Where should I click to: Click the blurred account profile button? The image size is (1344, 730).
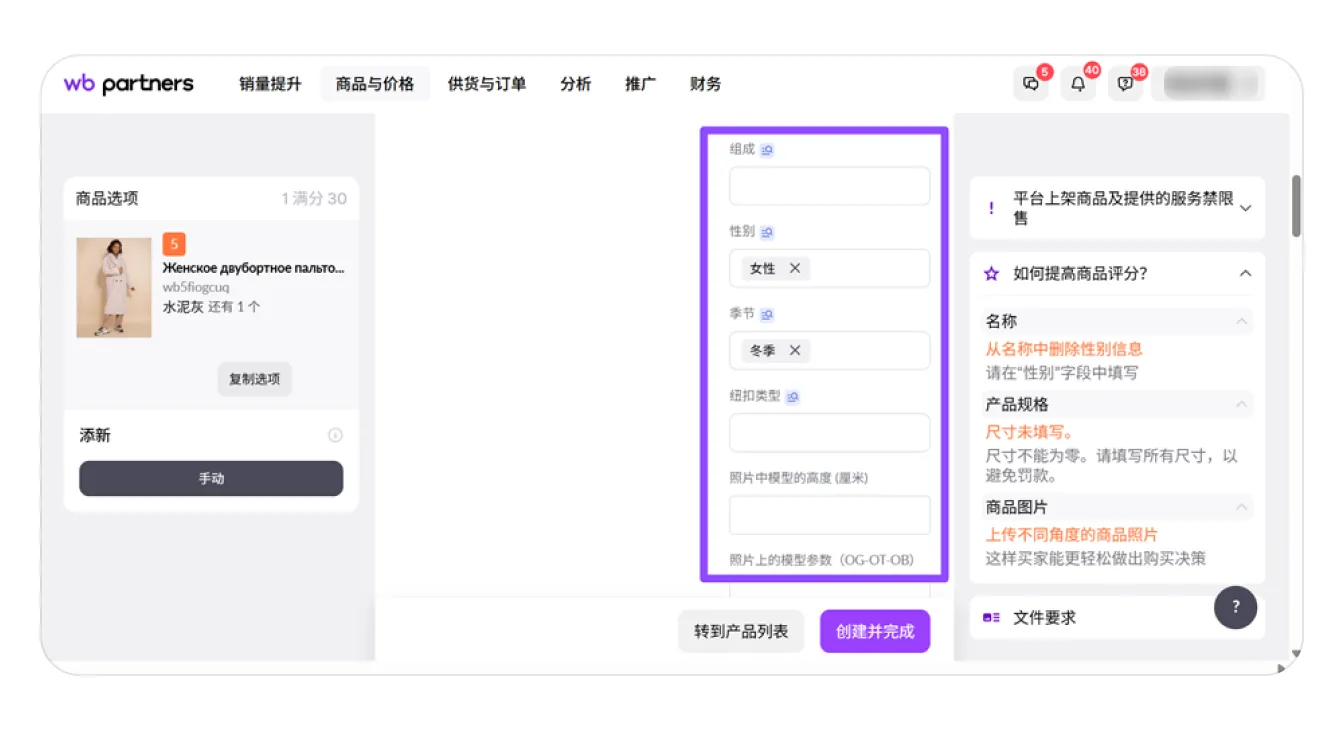(1208, 84)
